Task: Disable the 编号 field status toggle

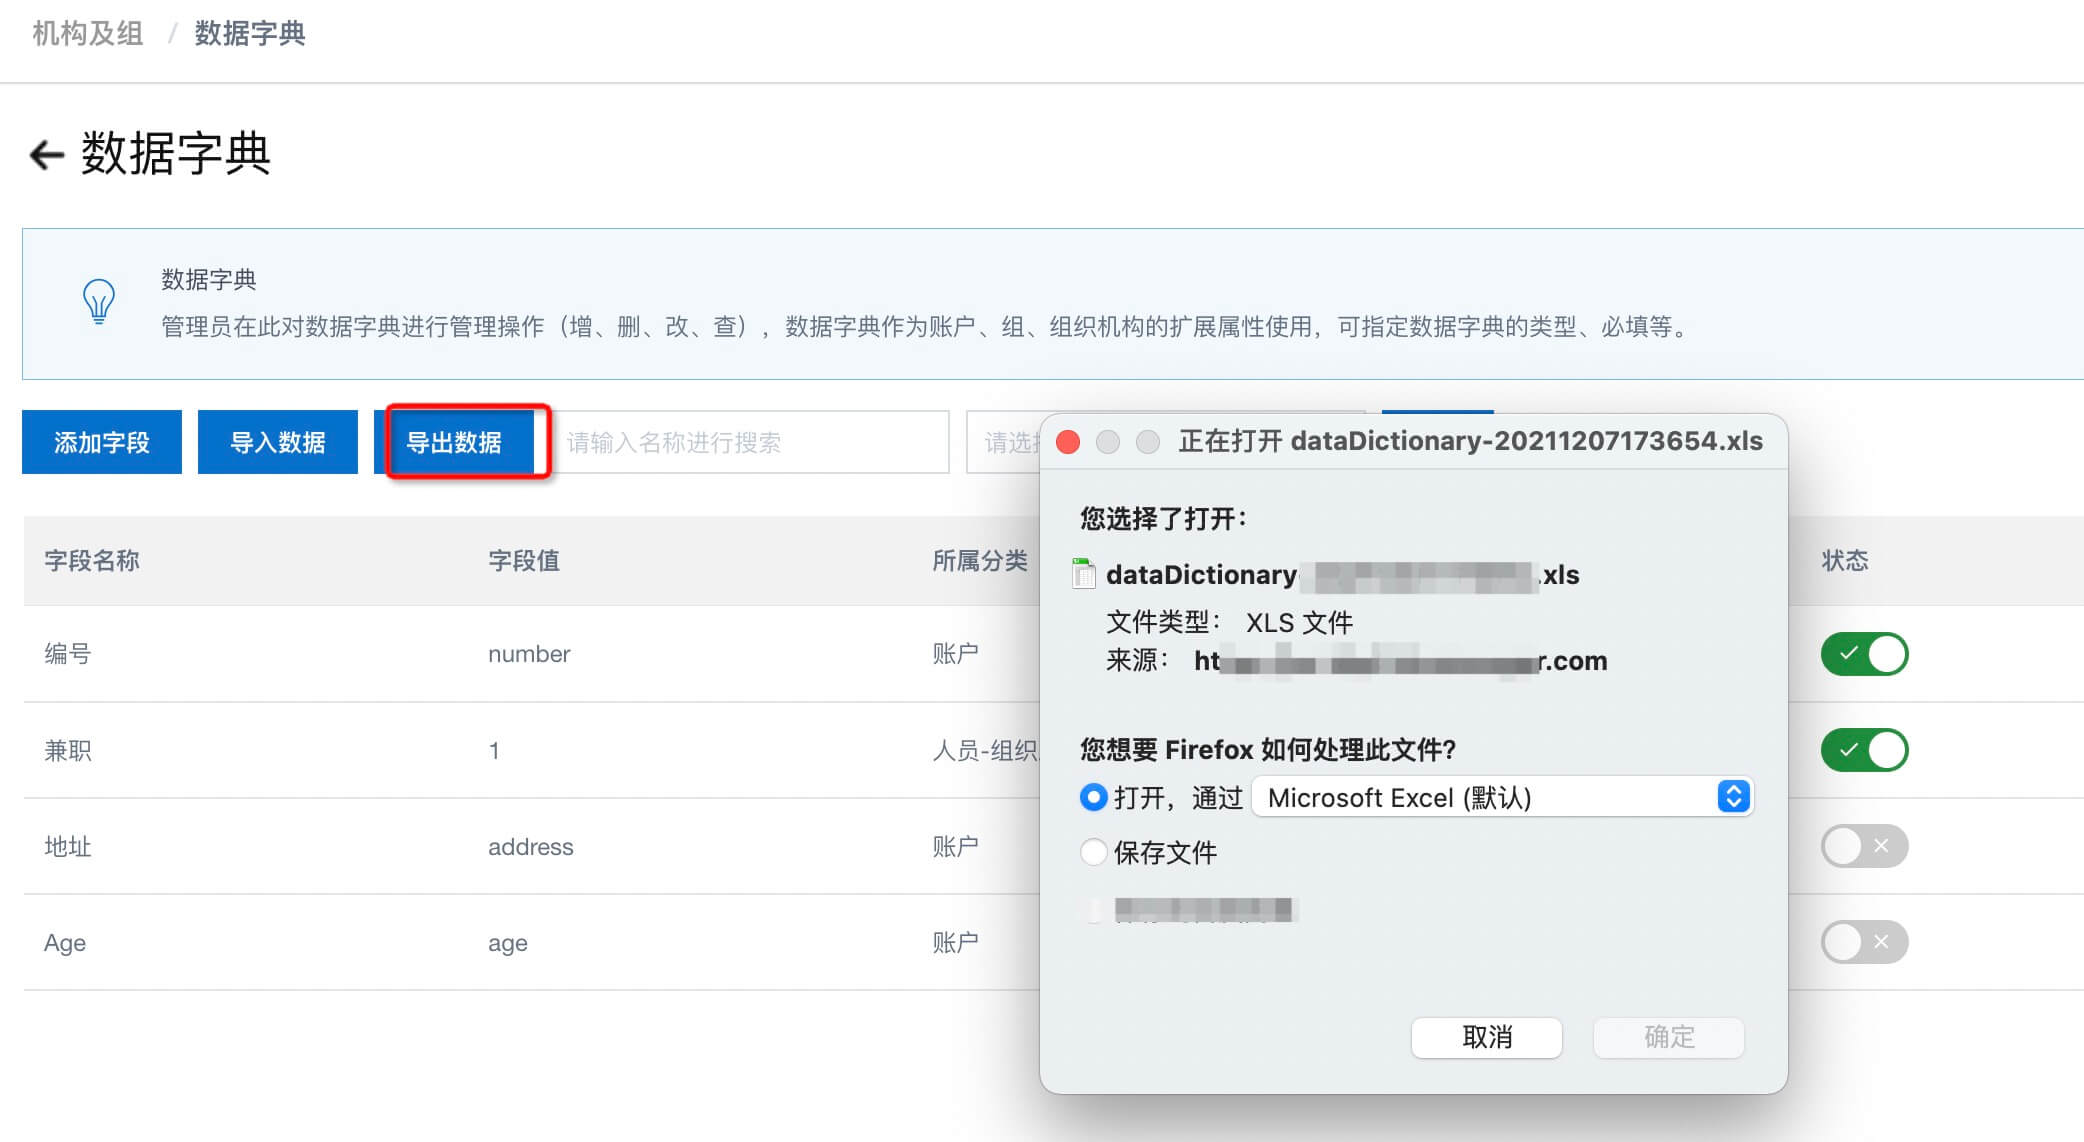Action: (1864, 654)
